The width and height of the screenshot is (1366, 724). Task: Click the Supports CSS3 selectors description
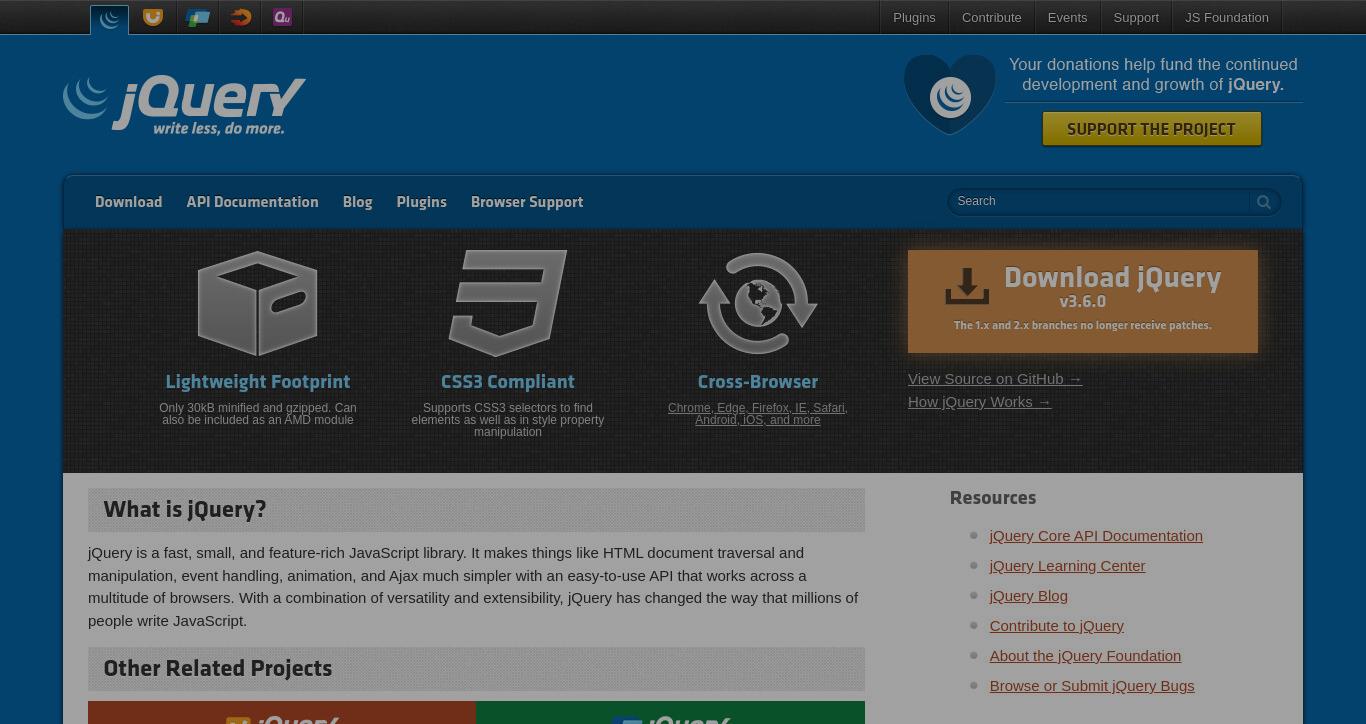pos(508,420)
